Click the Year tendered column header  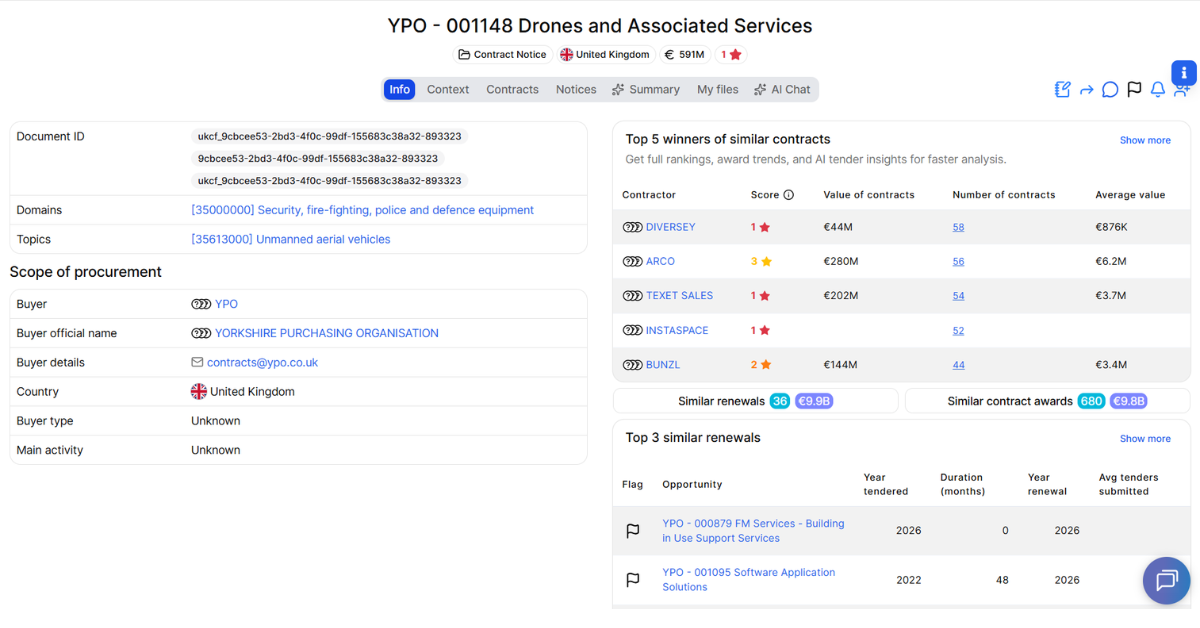click(x=886, y=484)
